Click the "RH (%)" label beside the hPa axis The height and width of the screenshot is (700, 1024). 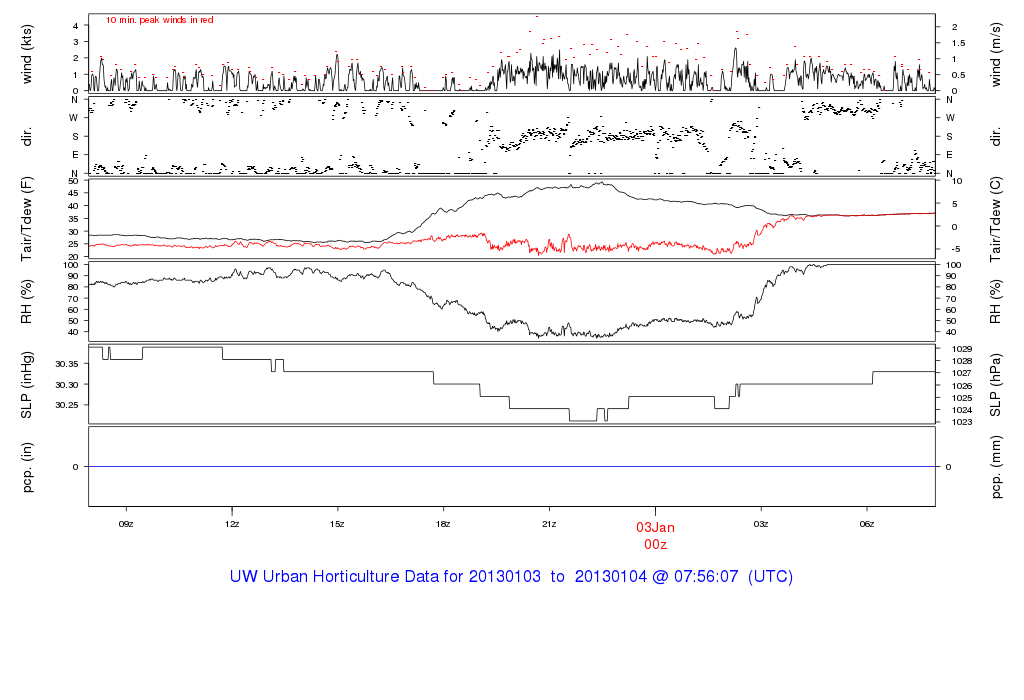coord(995,302)
